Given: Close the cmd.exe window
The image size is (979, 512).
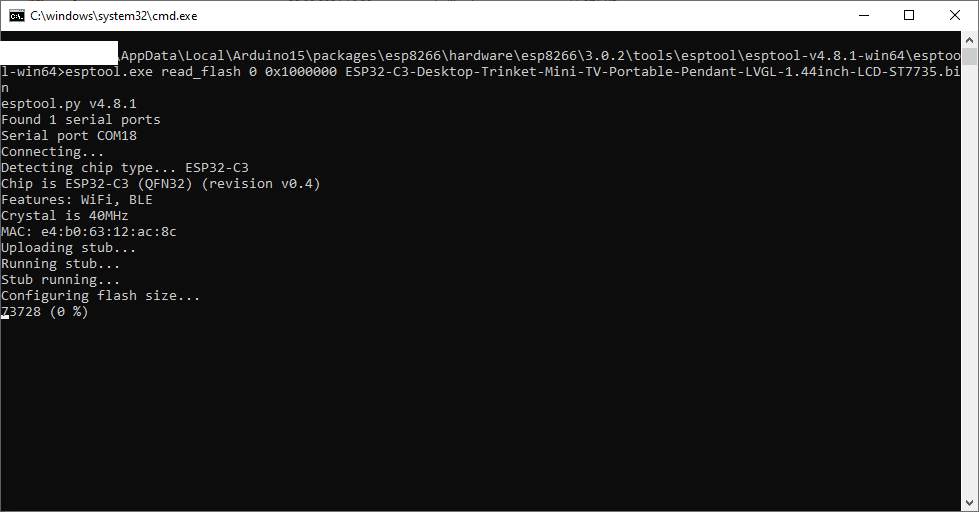Looking at the screenshot, I should click(955, 16).
